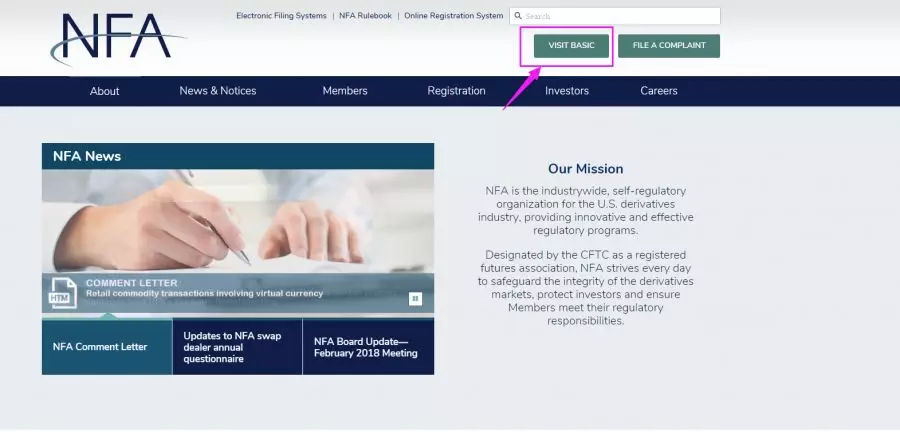Click the writing hands news image
This screenshot has width=900, height=432.
[238, 221]
